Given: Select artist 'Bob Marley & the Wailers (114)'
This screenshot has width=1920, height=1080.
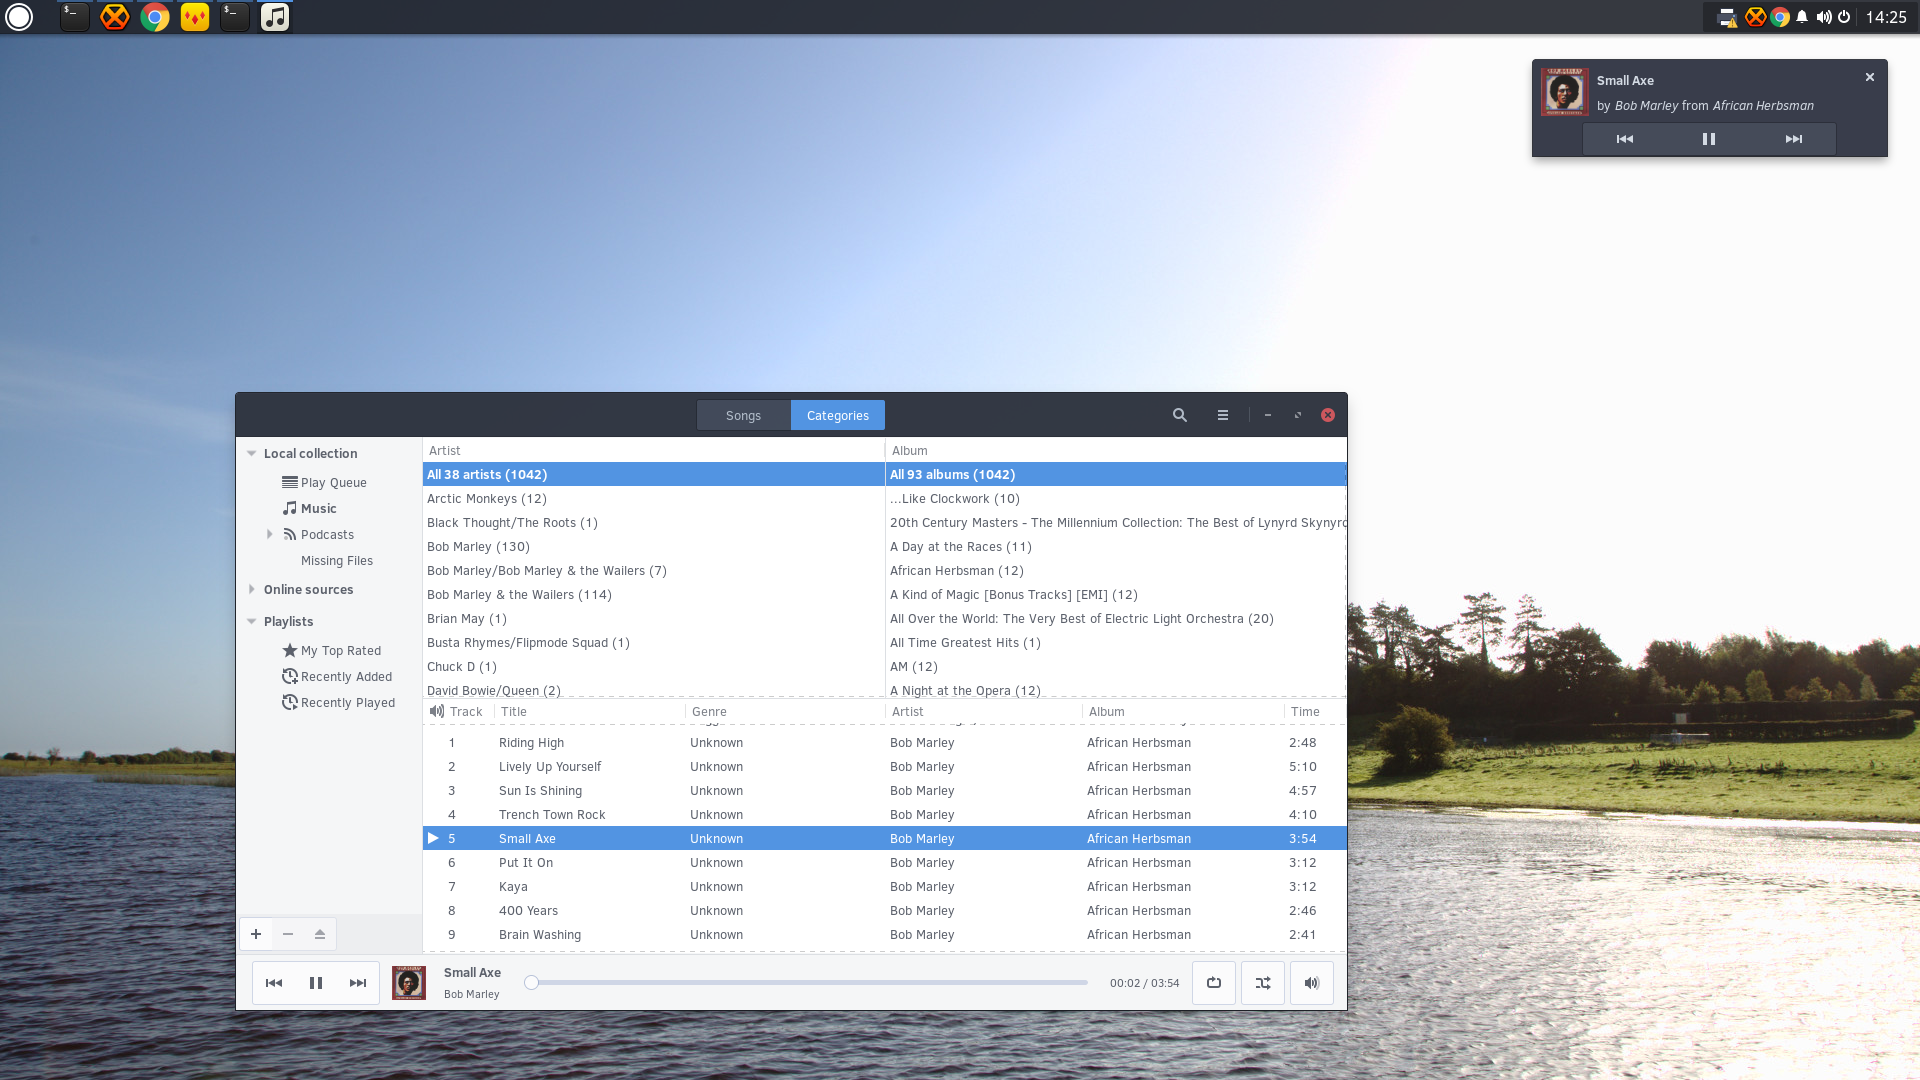Looking at the screenshot, I should click(x=654, y=594).
